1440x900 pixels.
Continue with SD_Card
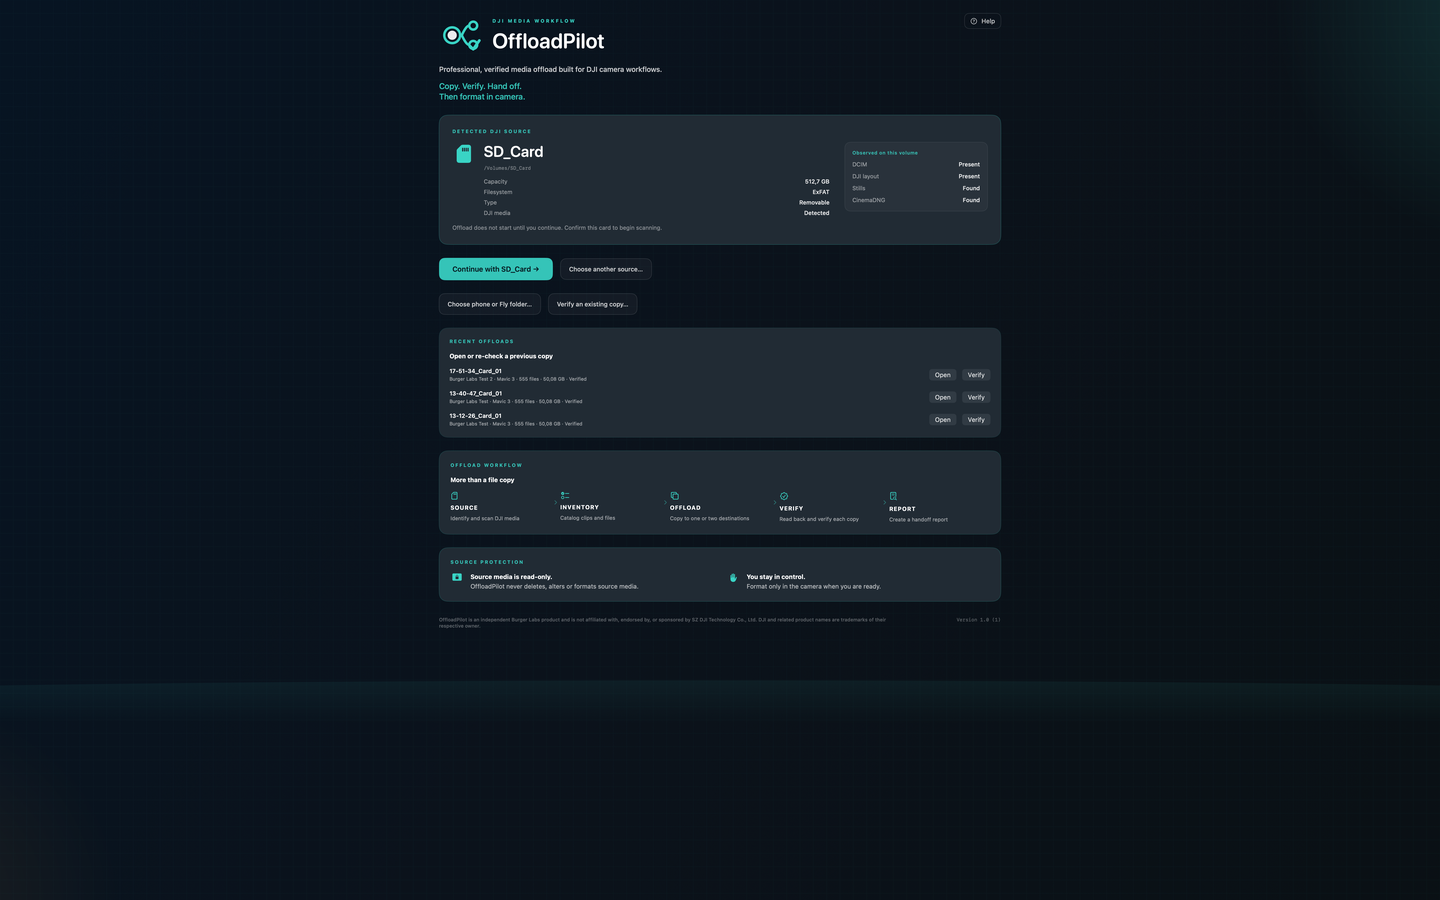tap(496, 269)
